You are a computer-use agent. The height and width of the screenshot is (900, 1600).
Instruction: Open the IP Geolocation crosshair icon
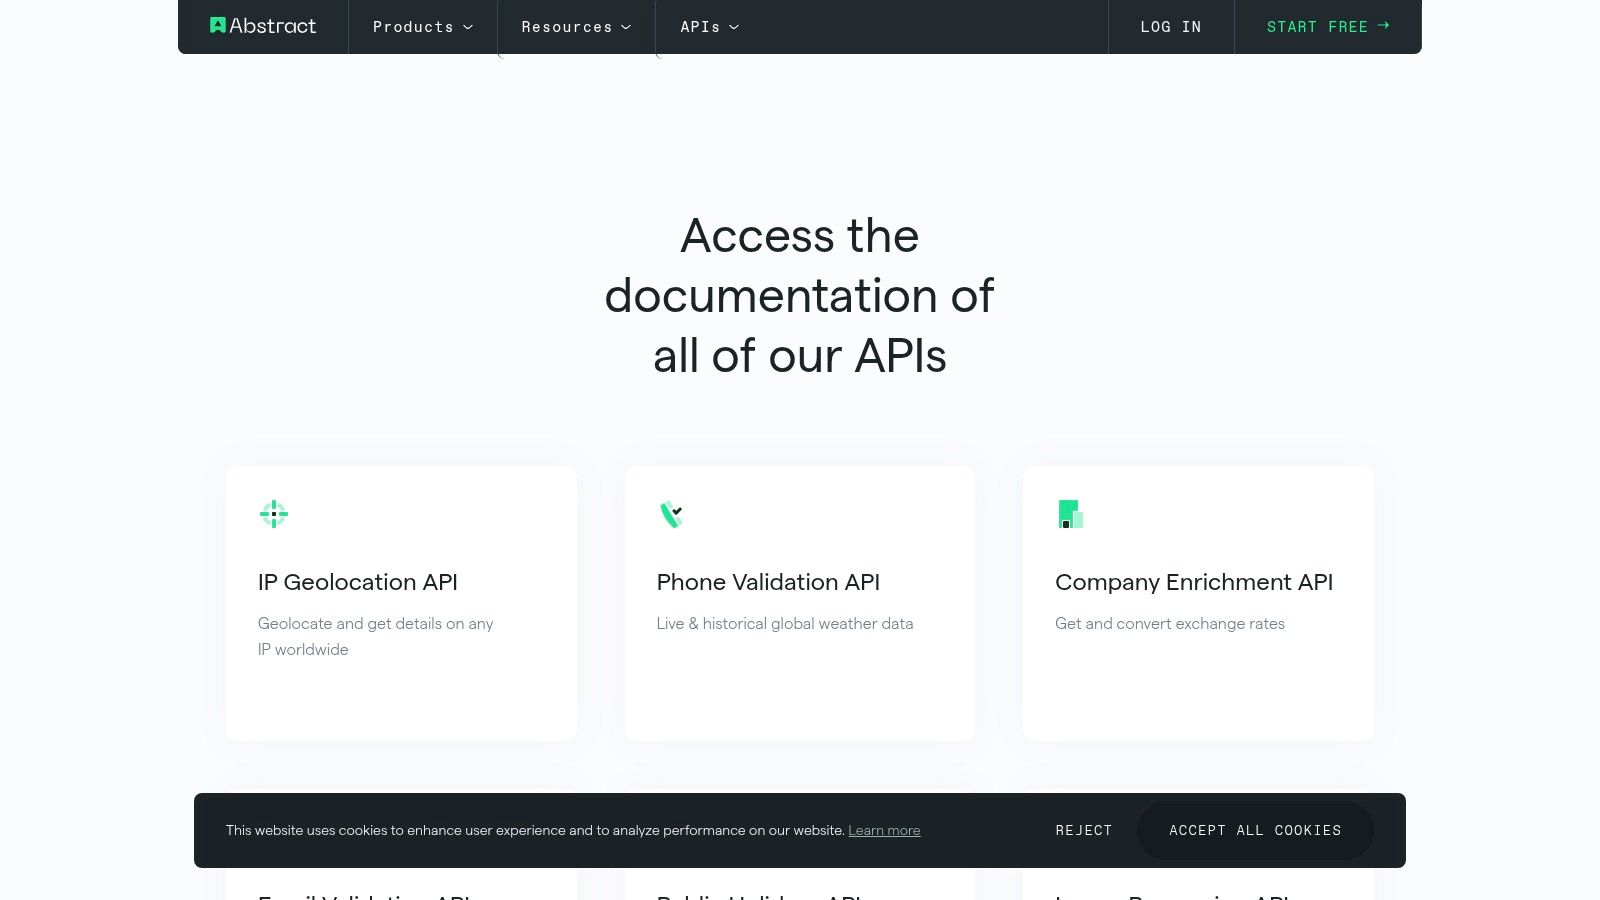click(273, 514)
